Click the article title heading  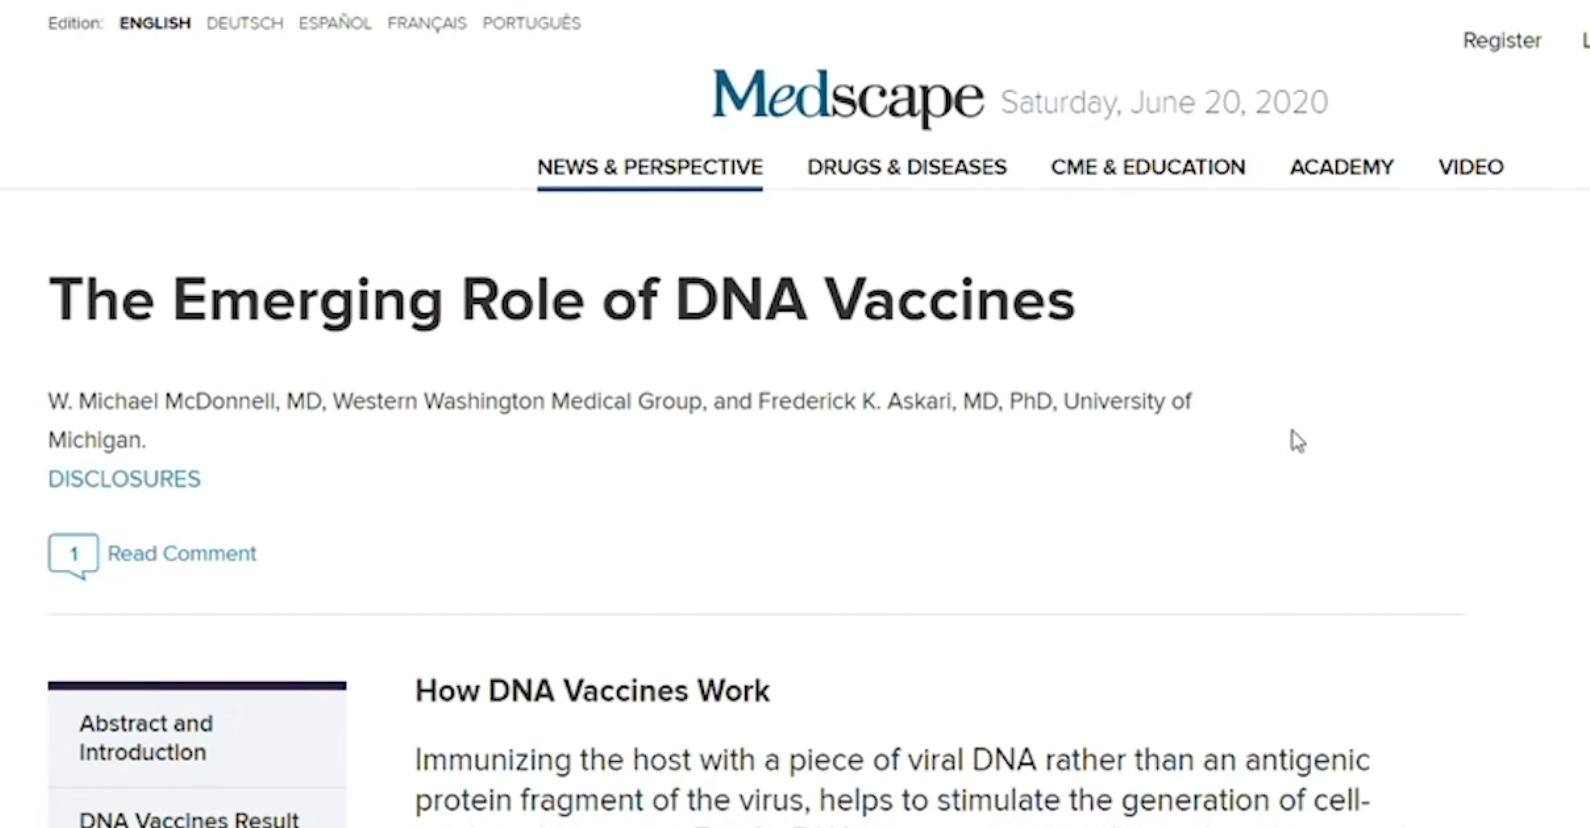click(x=562, y=300)
